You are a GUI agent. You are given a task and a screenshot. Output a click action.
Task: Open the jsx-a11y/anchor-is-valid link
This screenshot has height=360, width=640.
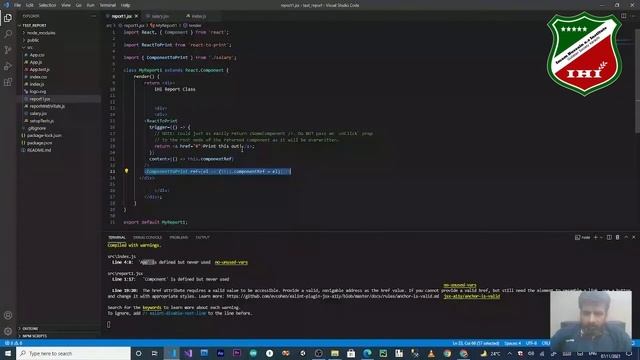[x=471, y=296]
